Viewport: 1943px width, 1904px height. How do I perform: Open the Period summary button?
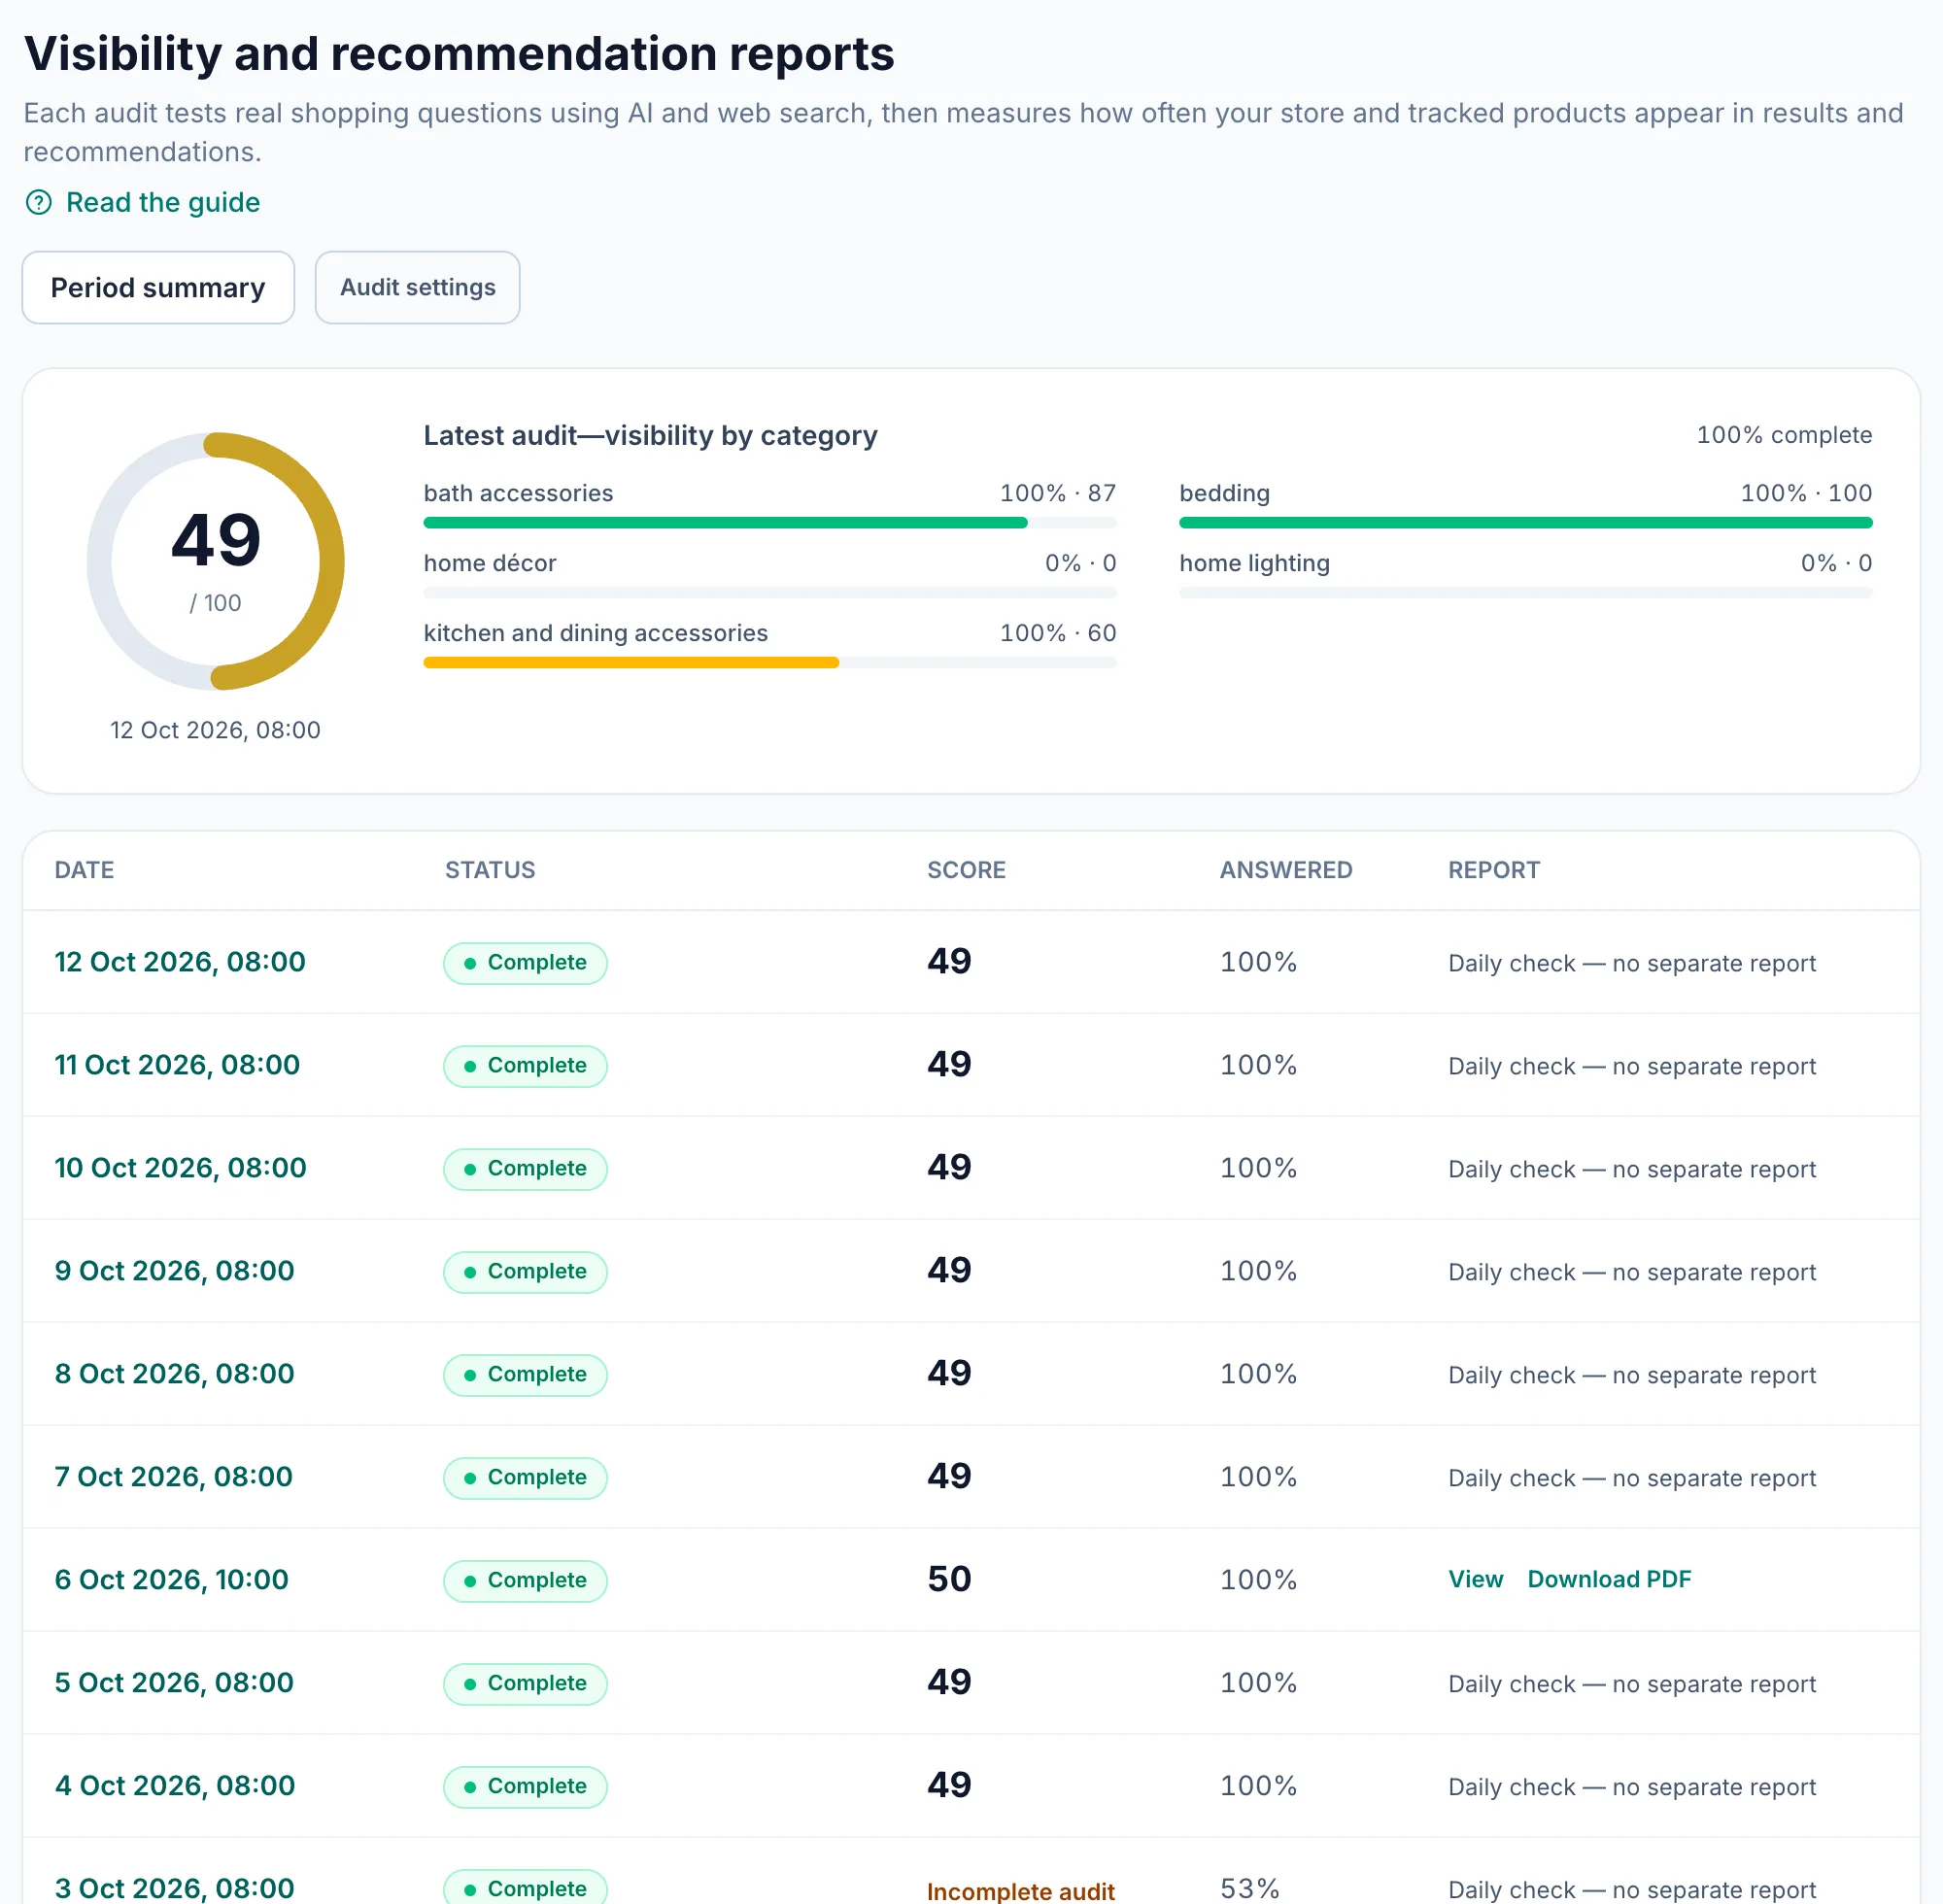coord(158,288)
